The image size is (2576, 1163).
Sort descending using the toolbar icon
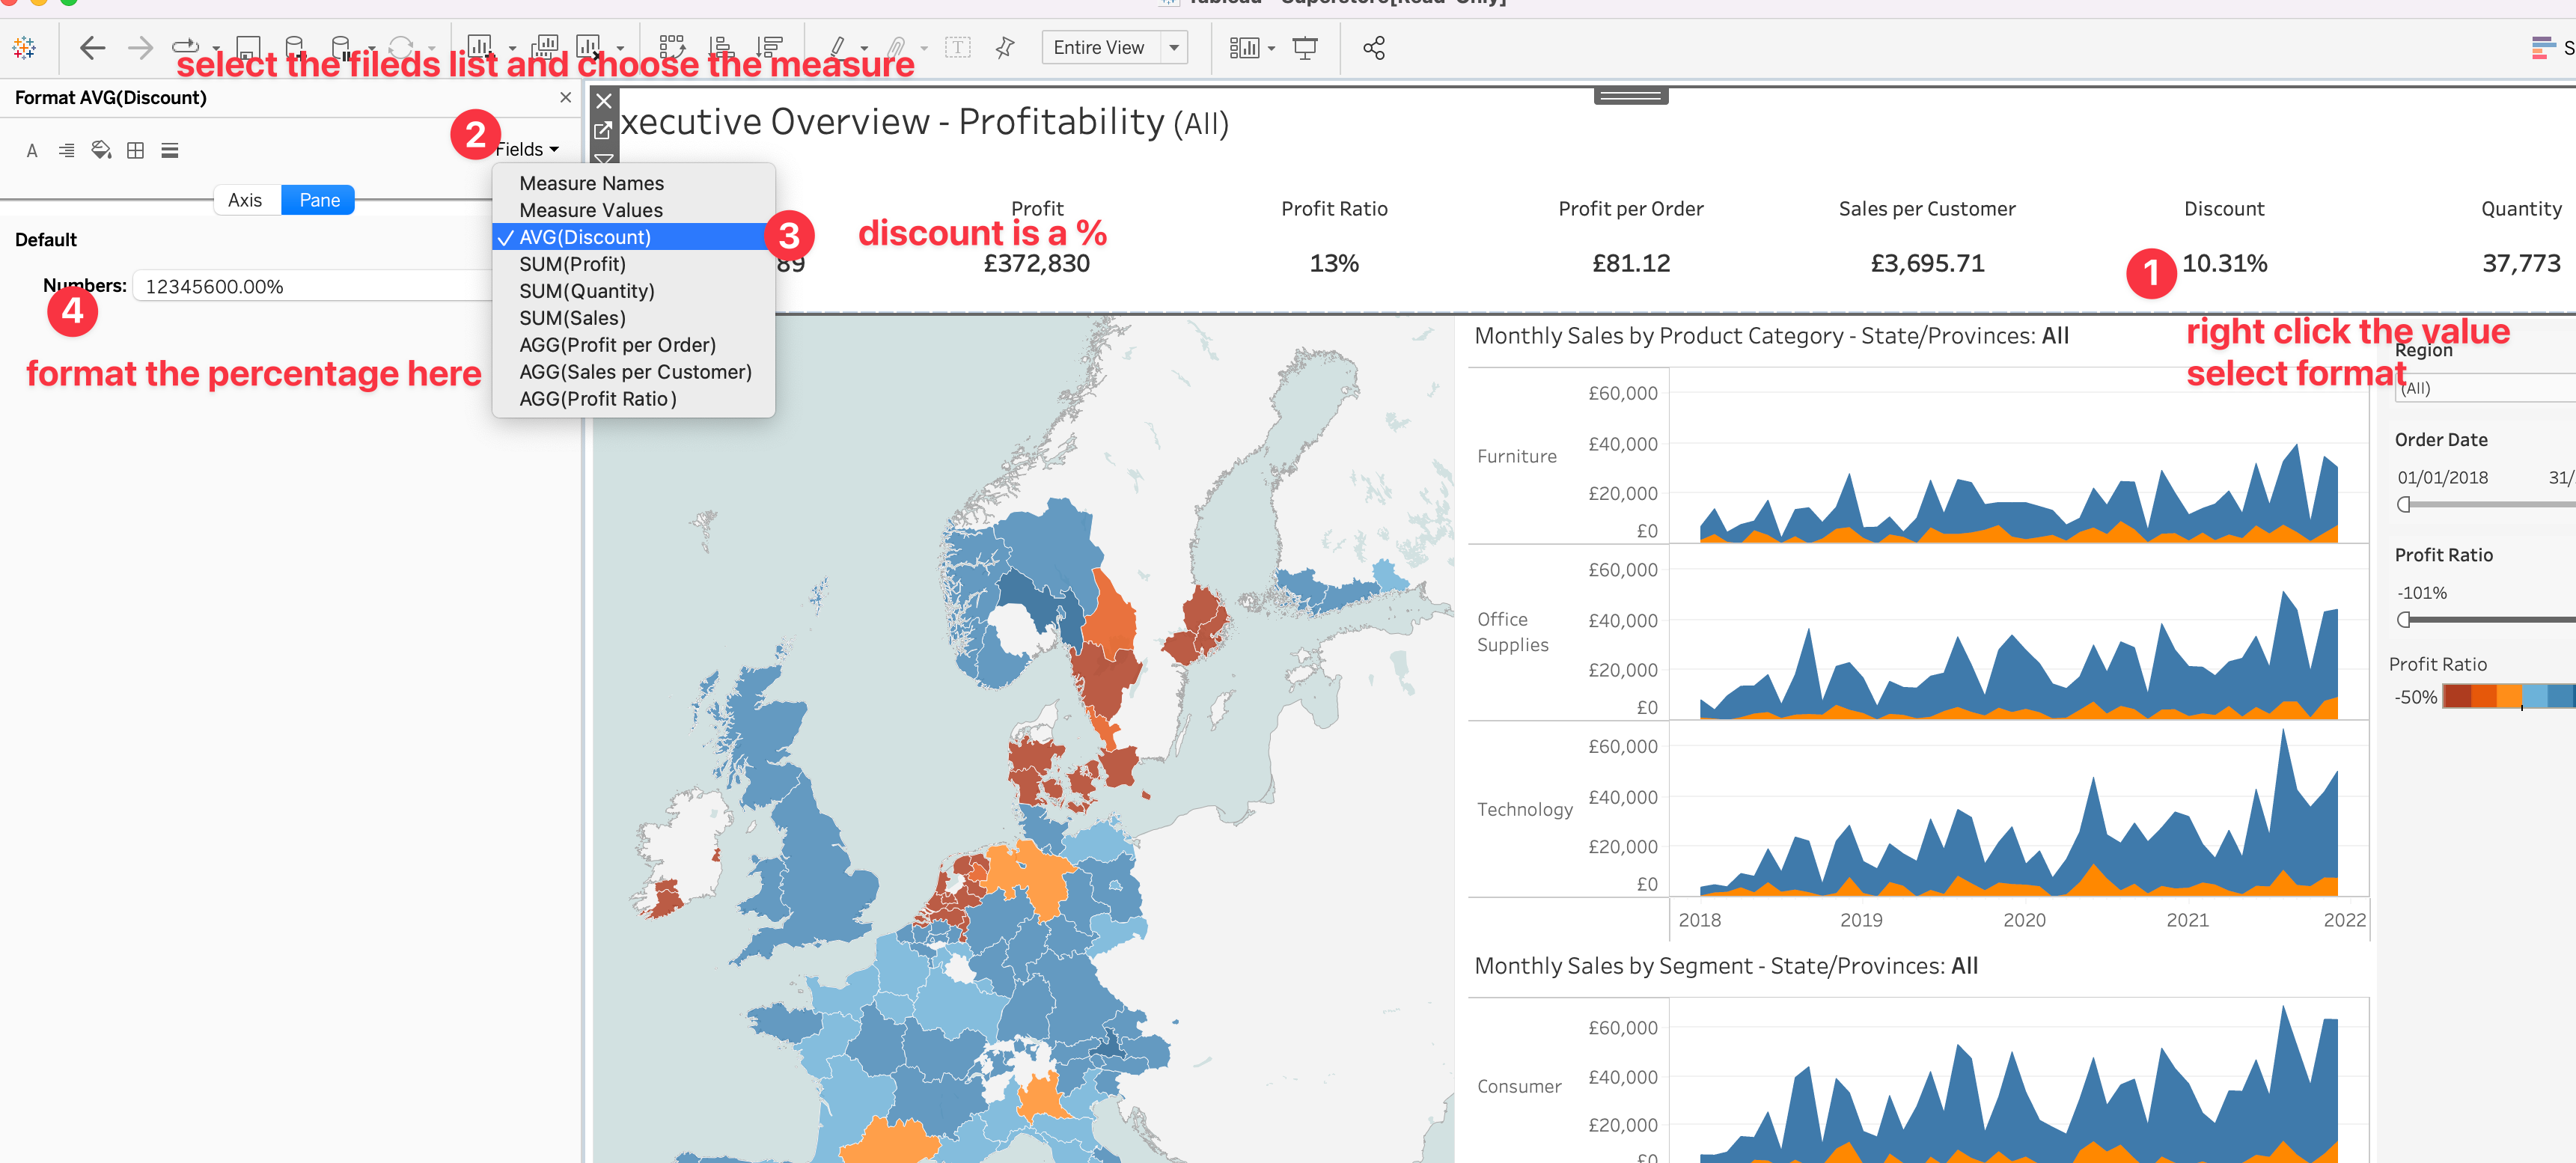pos(770,47)
